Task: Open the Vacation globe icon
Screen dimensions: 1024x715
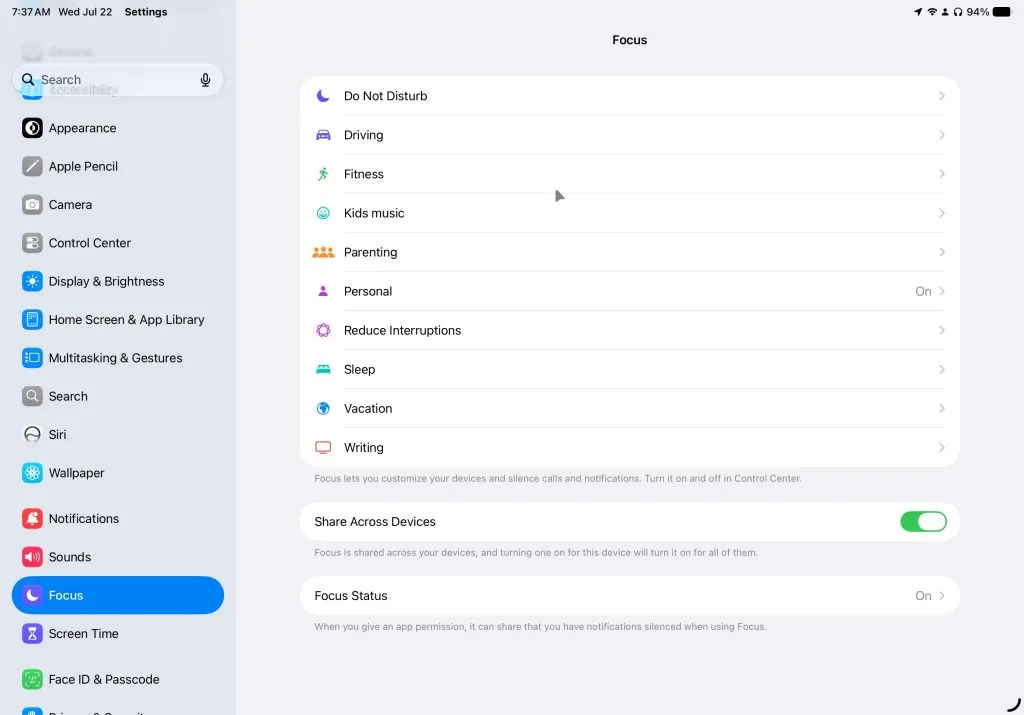Action: 323,409
